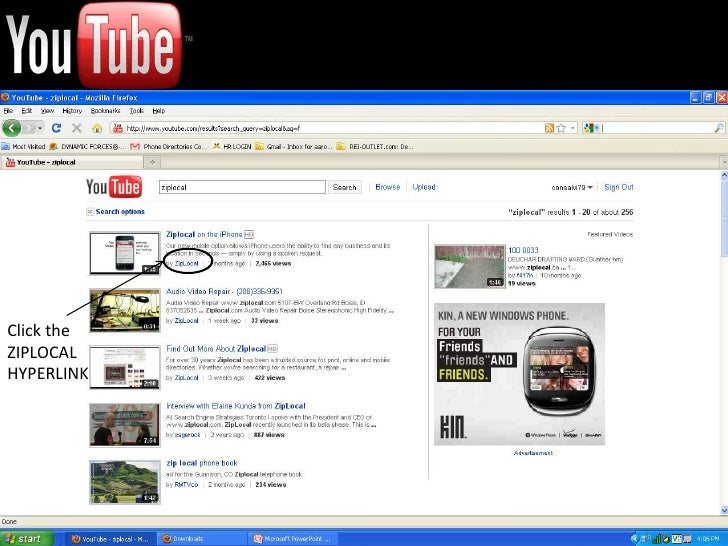The image size is (728, 546).
Task: Click the Audio Video Repair thumbnail
Action: pyautogui.click(x=125, y=311)
